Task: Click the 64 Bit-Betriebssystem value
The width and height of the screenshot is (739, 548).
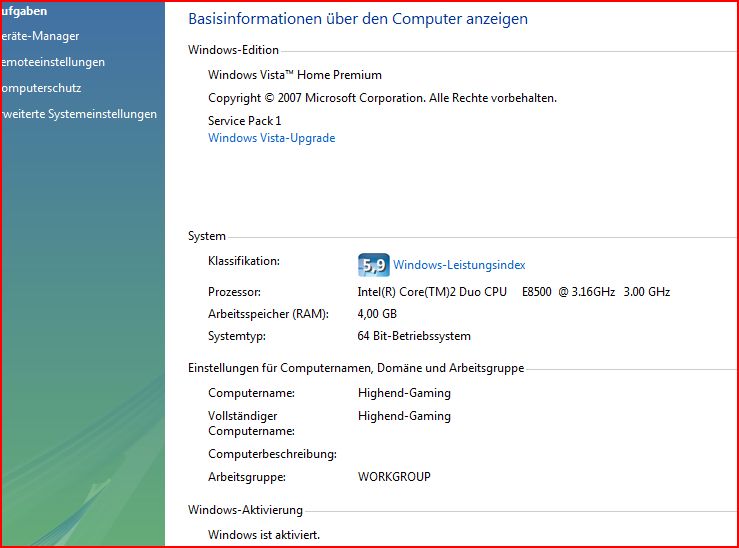Action: pos(414,336)
